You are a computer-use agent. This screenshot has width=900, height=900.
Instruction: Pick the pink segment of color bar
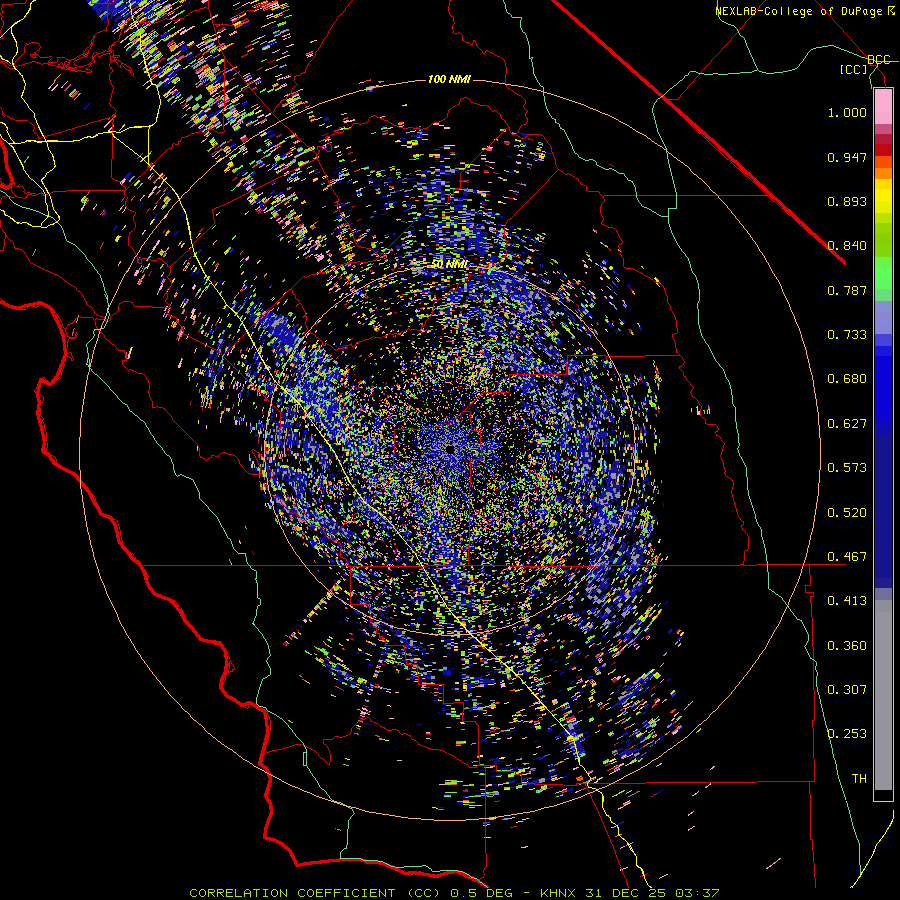pos(883,107)
